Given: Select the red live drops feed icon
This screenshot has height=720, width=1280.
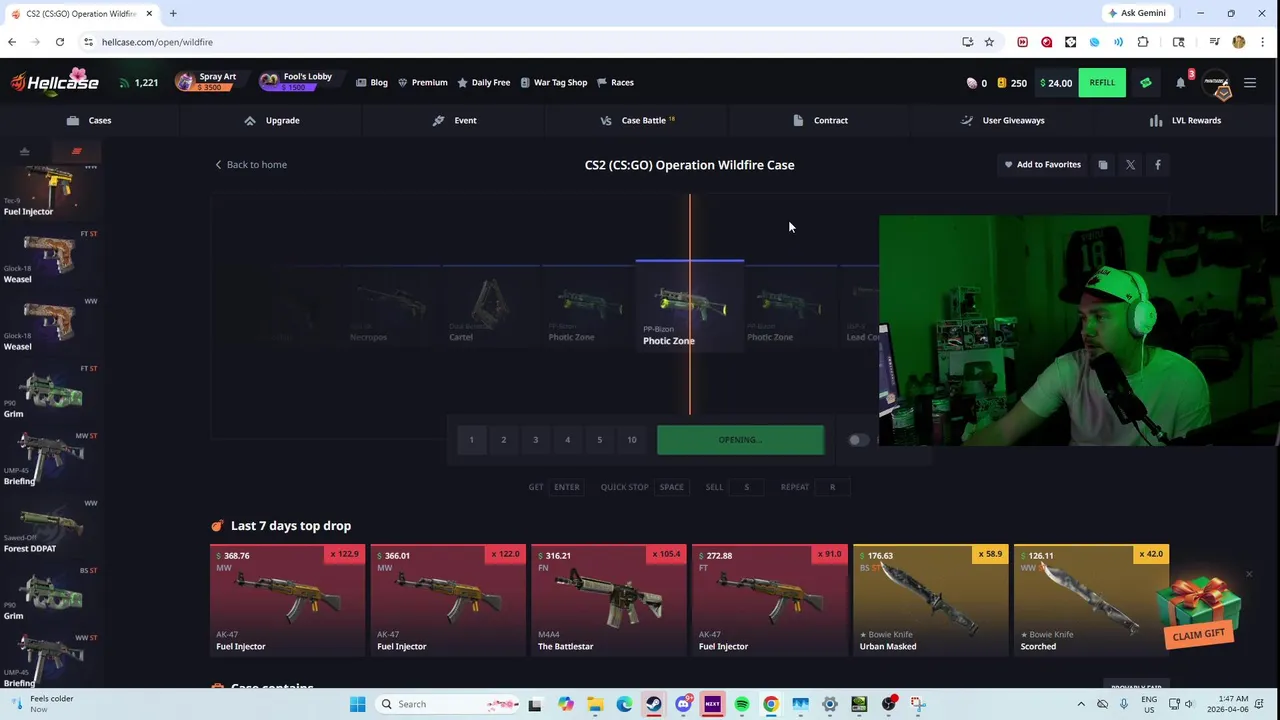Looking at the screenshot, I should click(x=76, y=152).
